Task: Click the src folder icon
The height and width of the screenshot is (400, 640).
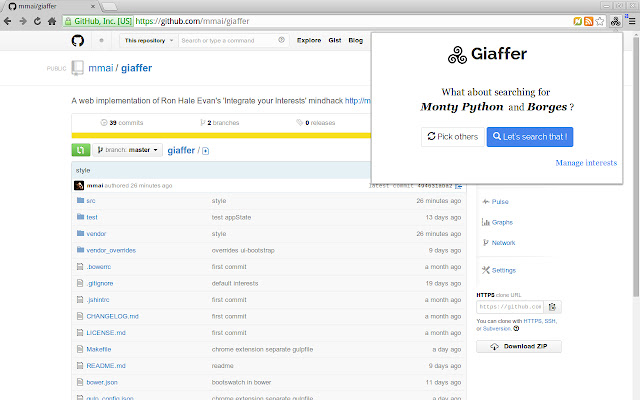Action: point(80,200)
